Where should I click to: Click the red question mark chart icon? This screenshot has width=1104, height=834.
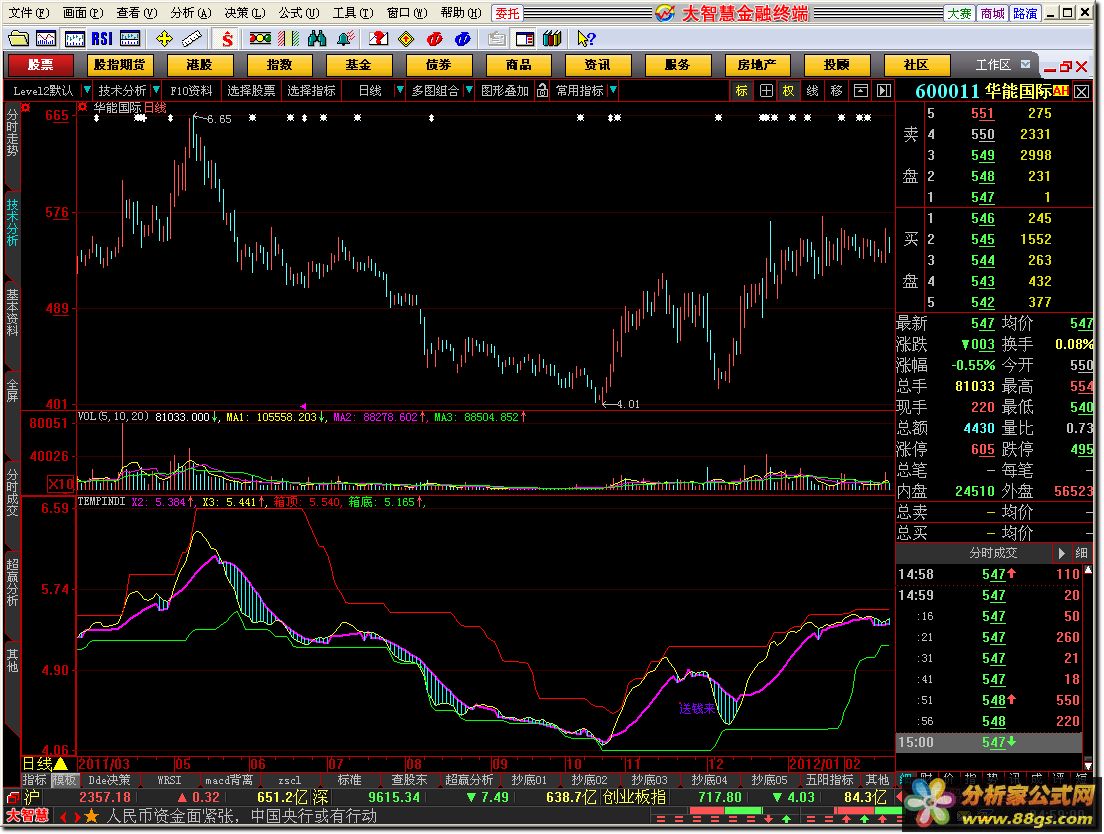(x=378, y=39)
